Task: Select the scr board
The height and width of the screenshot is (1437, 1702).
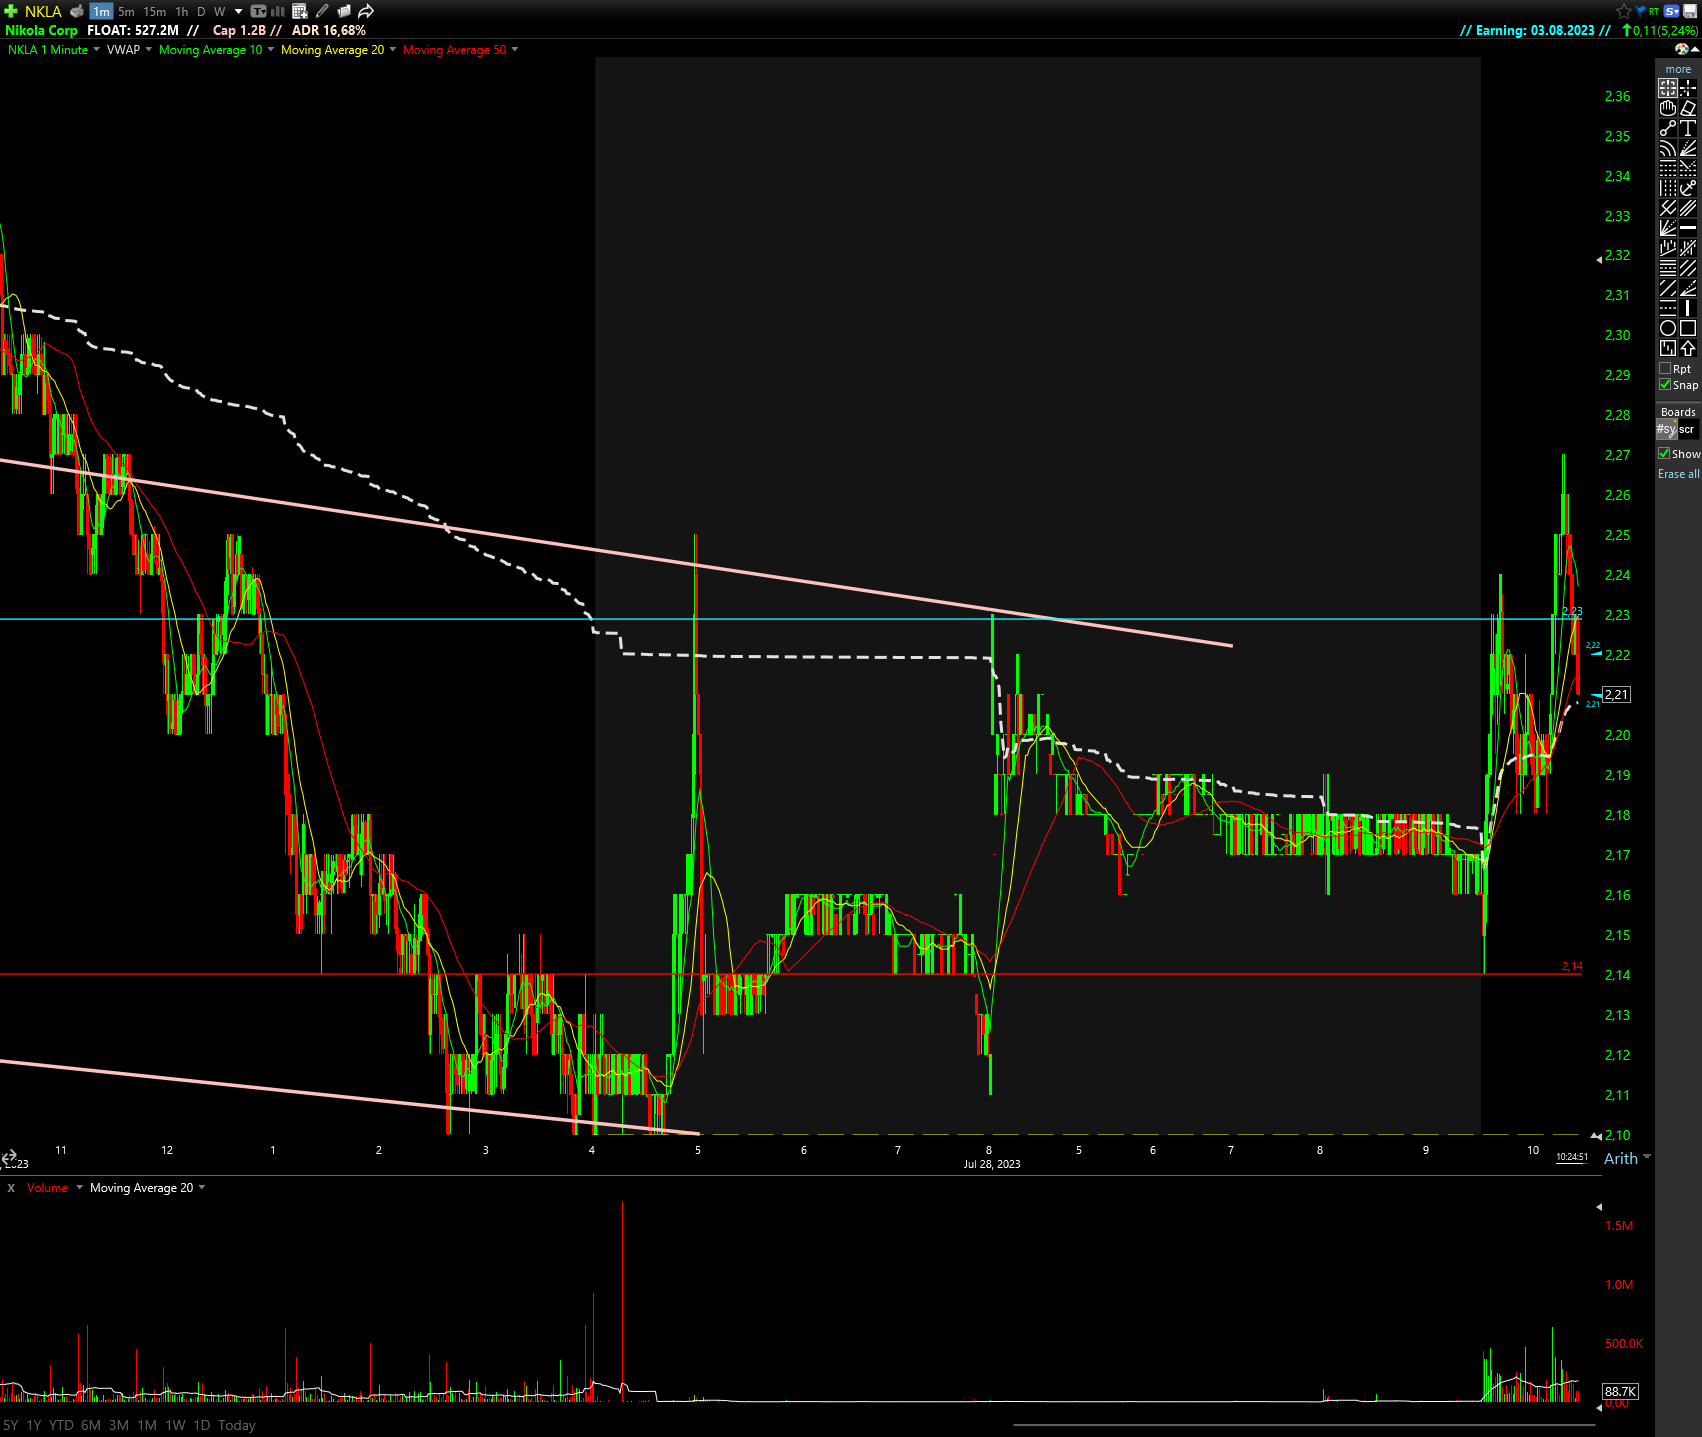Action: pos(1687,429)
